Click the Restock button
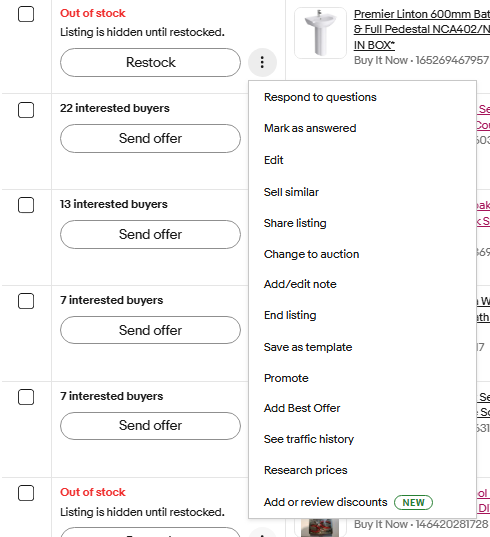This screenshot has width=490, height=537. click(150, 62)
